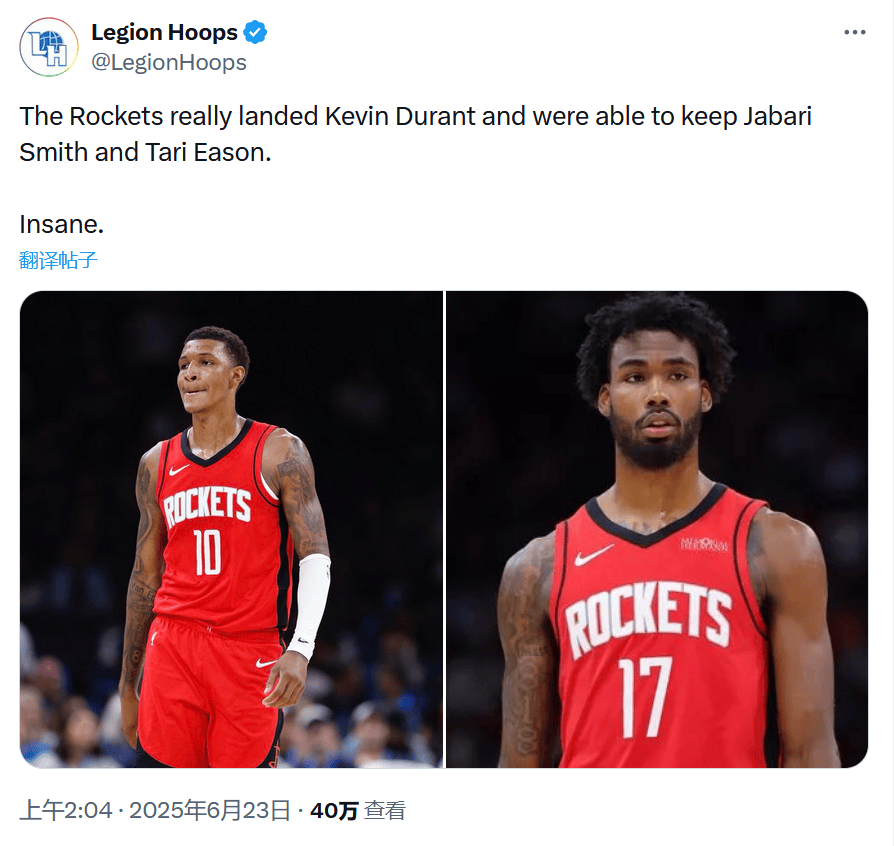Open the right photo of player 17
Image resolution: width=894 pixels, height=846 pixels.
[657, 529]
